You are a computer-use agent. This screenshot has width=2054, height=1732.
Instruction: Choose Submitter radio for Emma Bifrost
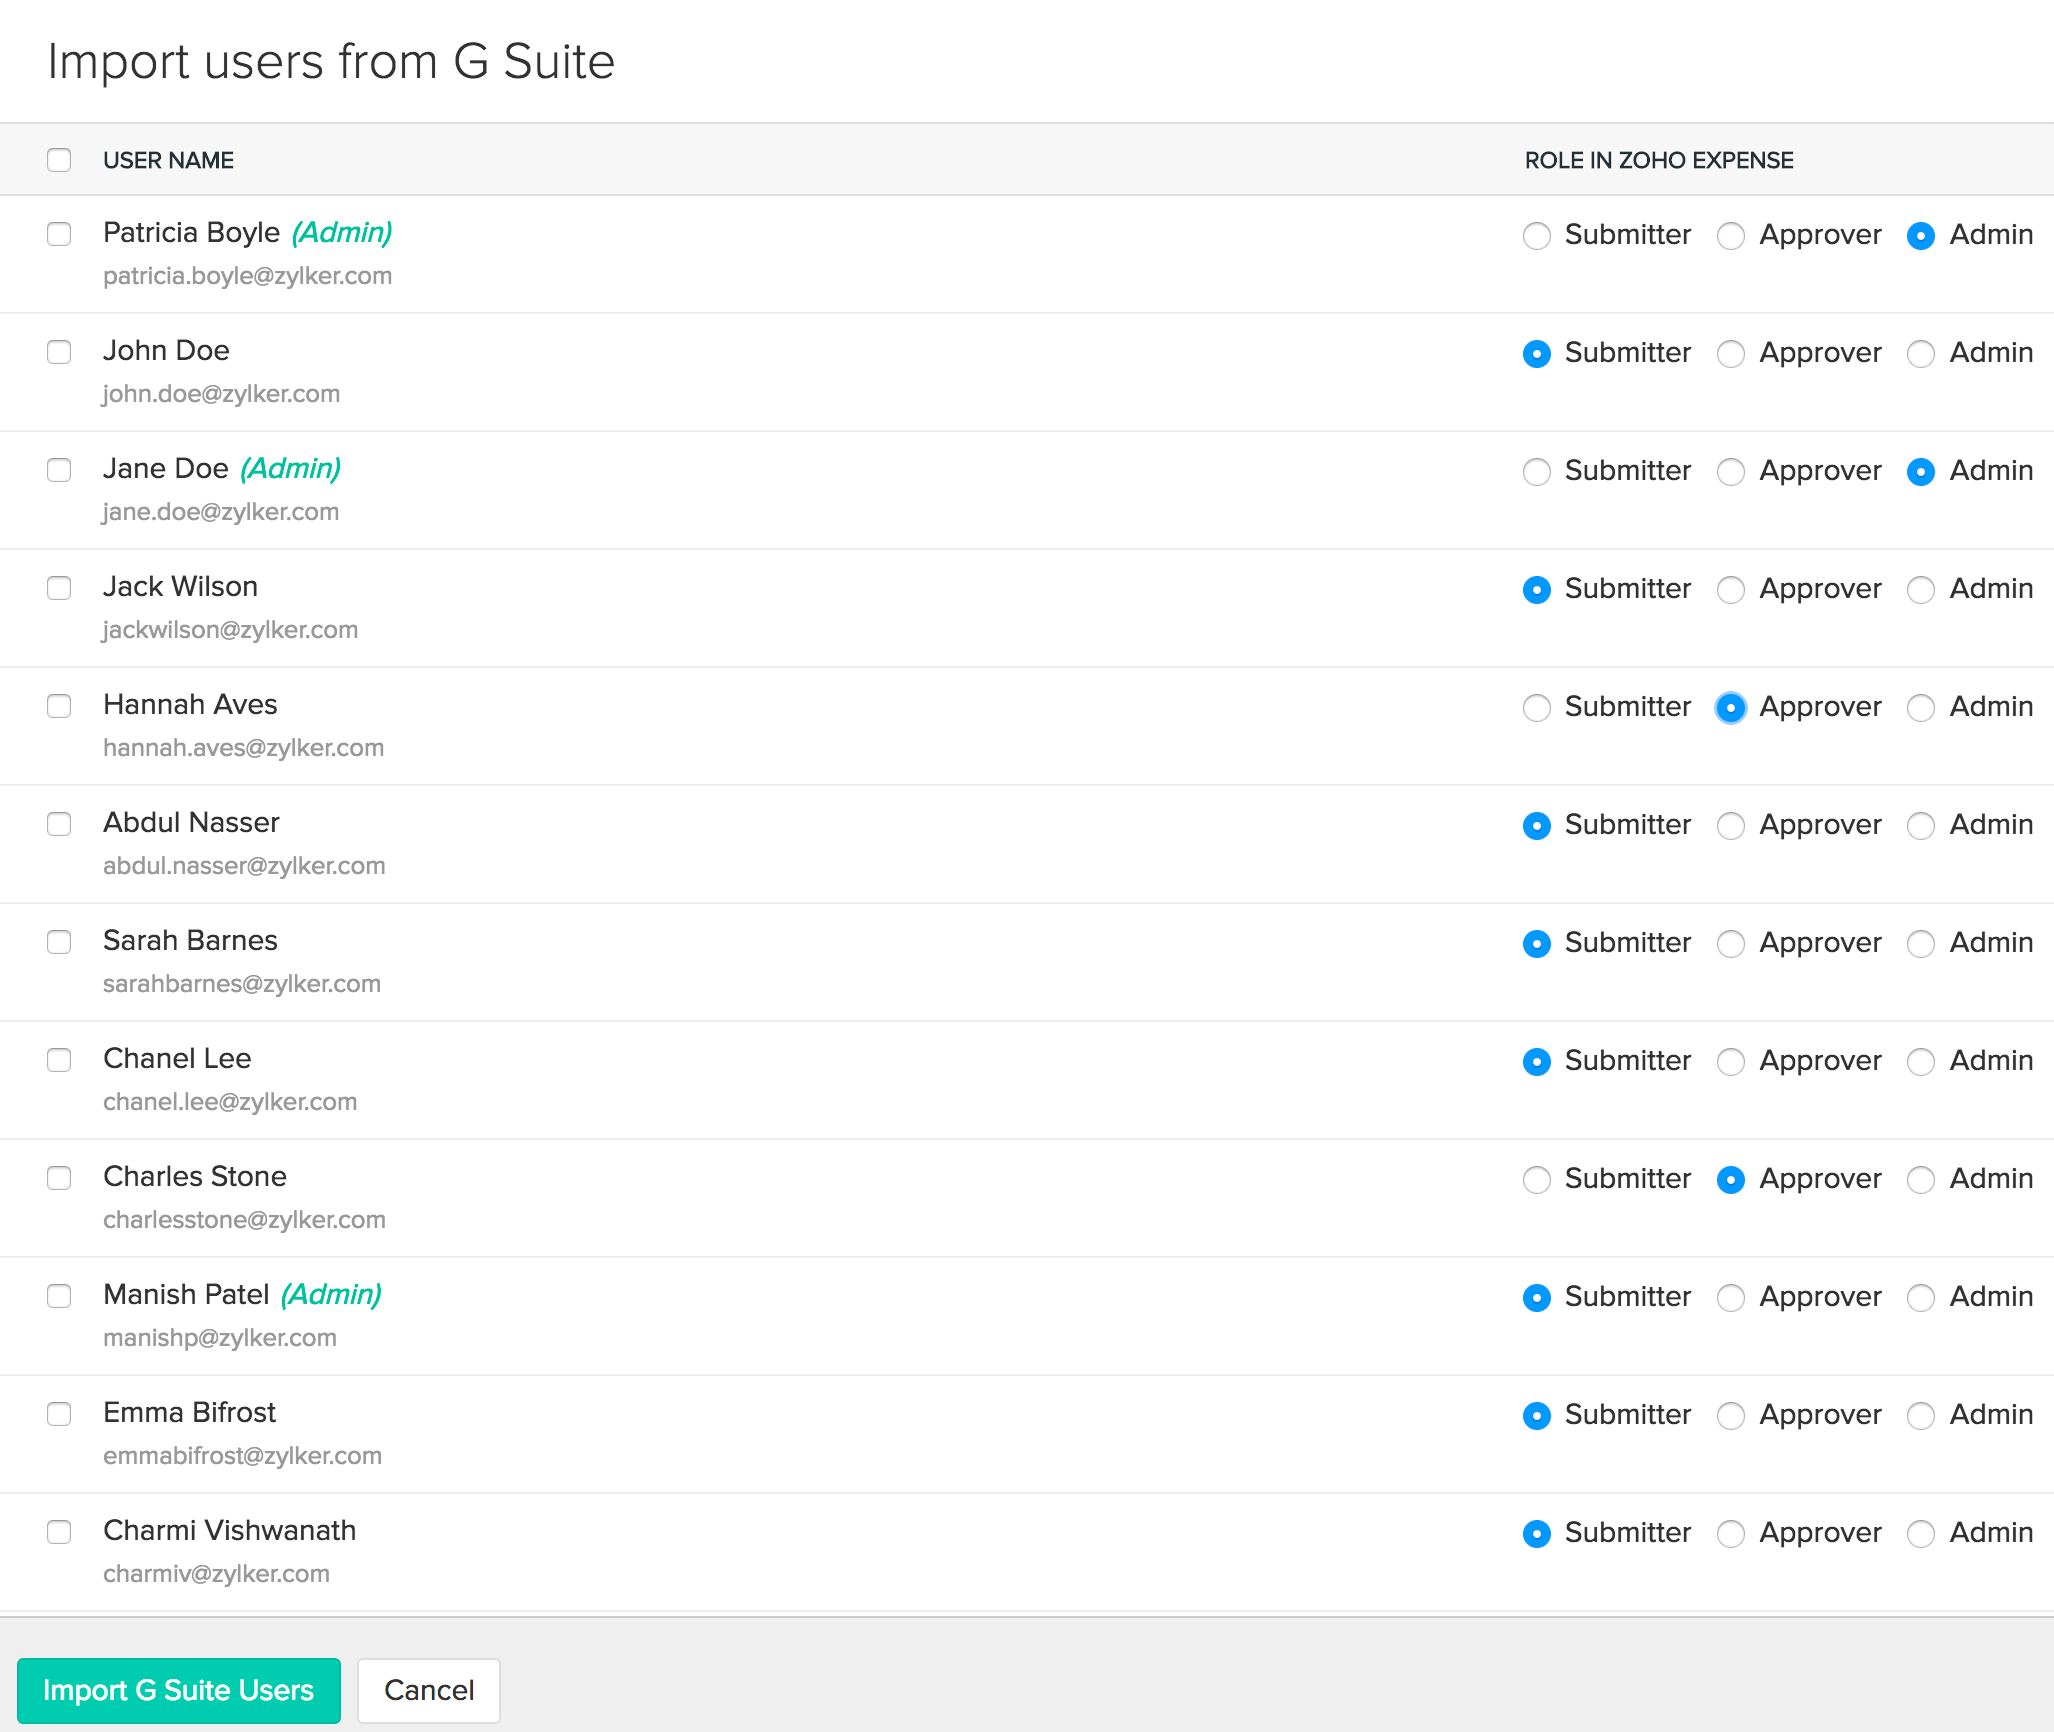(1537, 1416)
